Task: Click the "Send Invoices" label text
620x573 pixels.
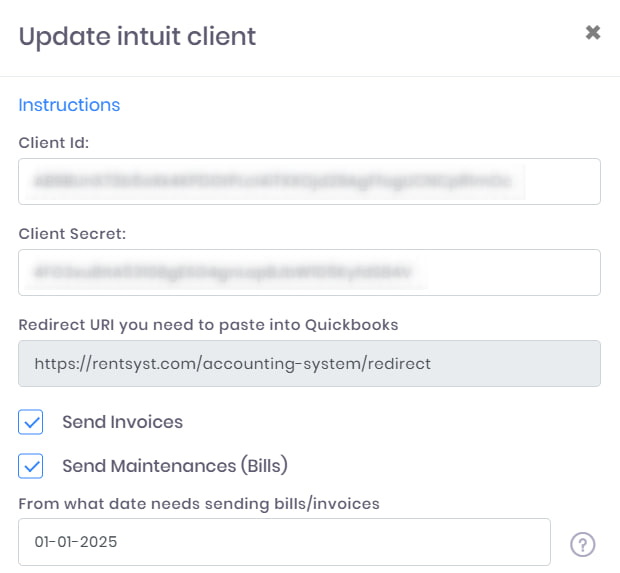Action: coord(122,422)
